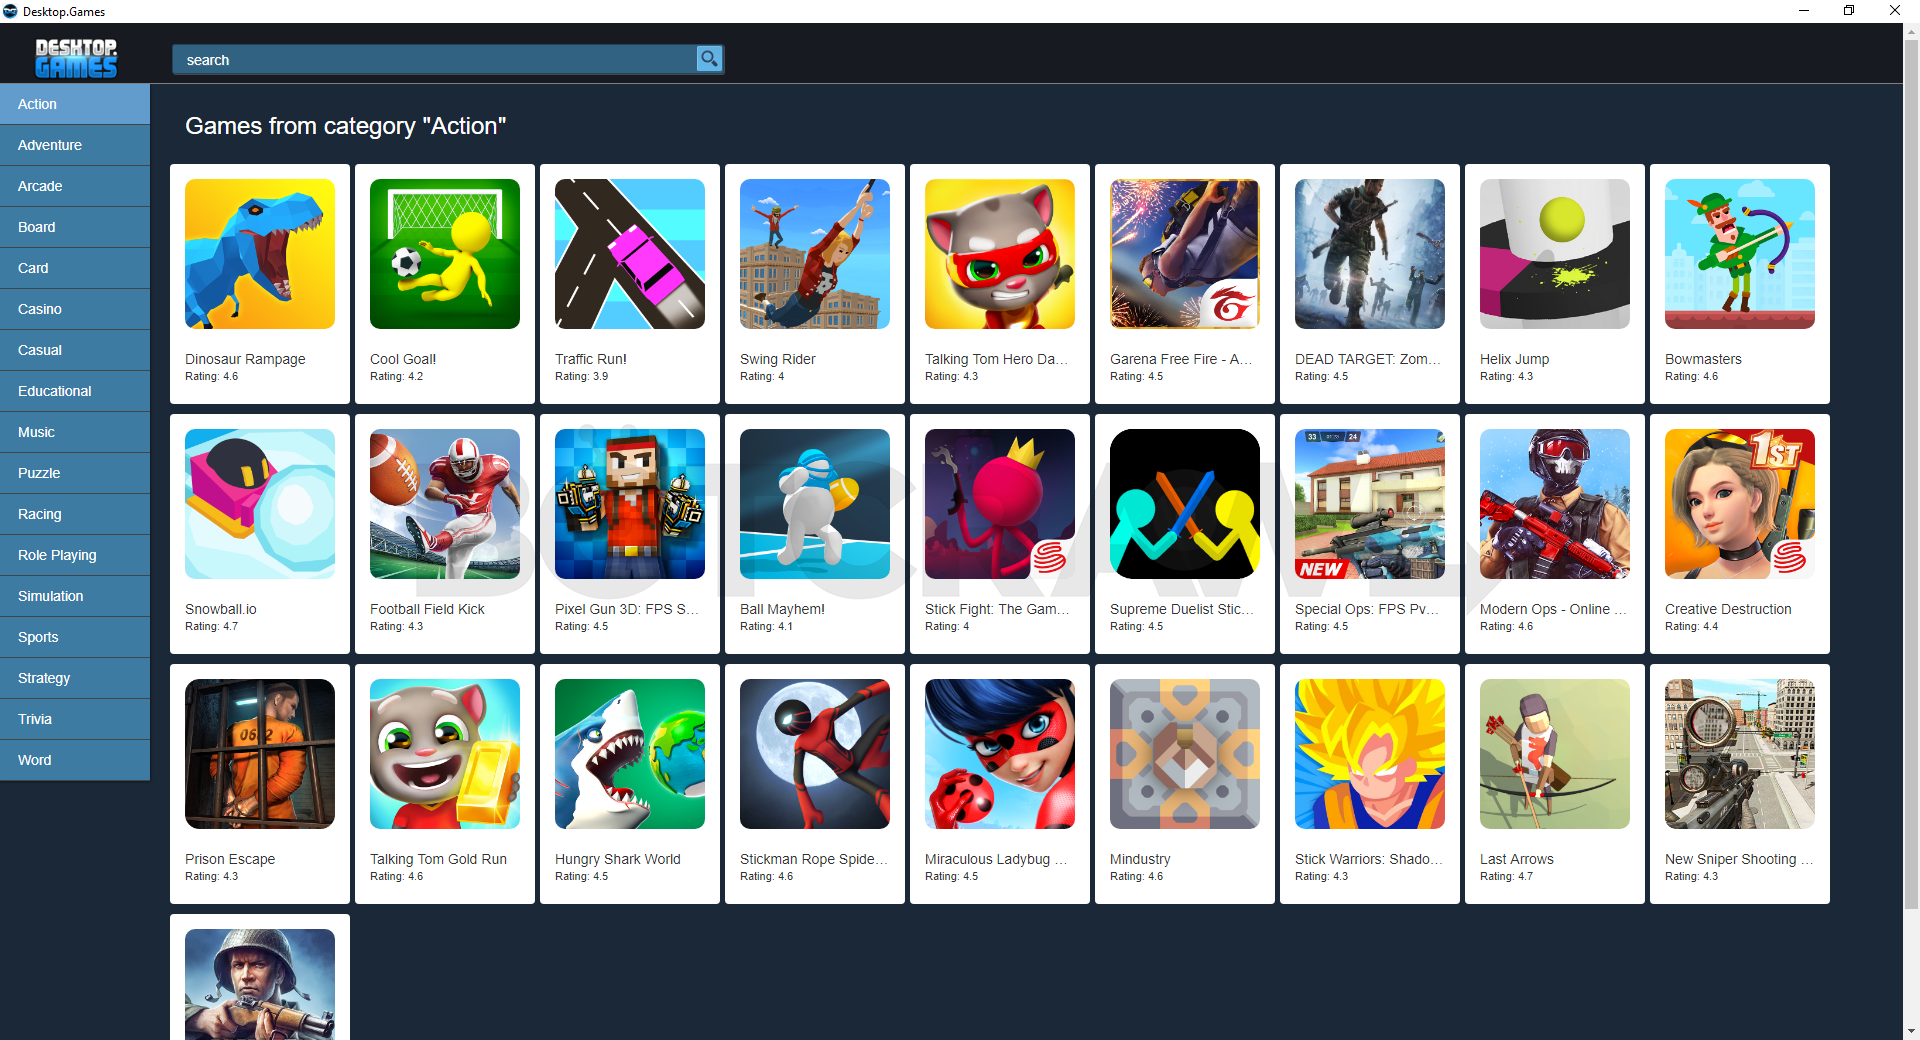1920x1040 pixels.
Task: Select the Board category
Action: tap(75, 227)
